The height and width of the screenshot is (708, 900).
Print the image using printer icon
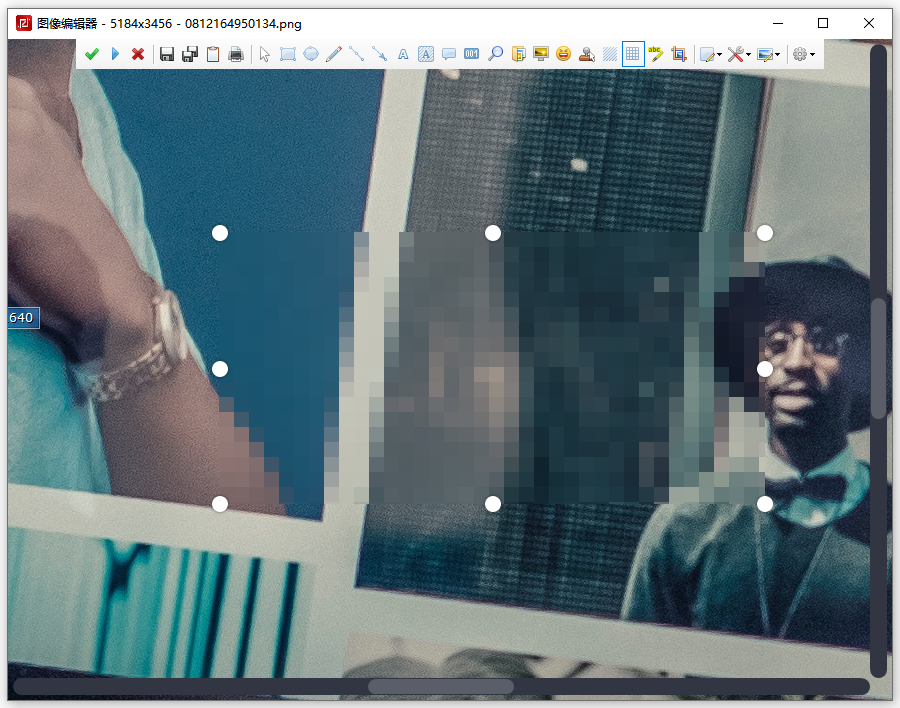[x=236, y=55]
